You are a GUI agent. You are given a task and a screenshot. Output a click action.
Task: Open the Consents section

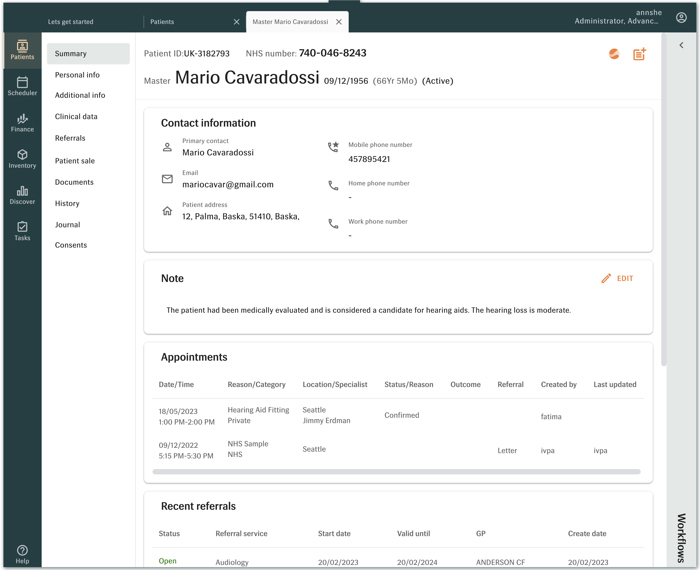tap(71, 245)
